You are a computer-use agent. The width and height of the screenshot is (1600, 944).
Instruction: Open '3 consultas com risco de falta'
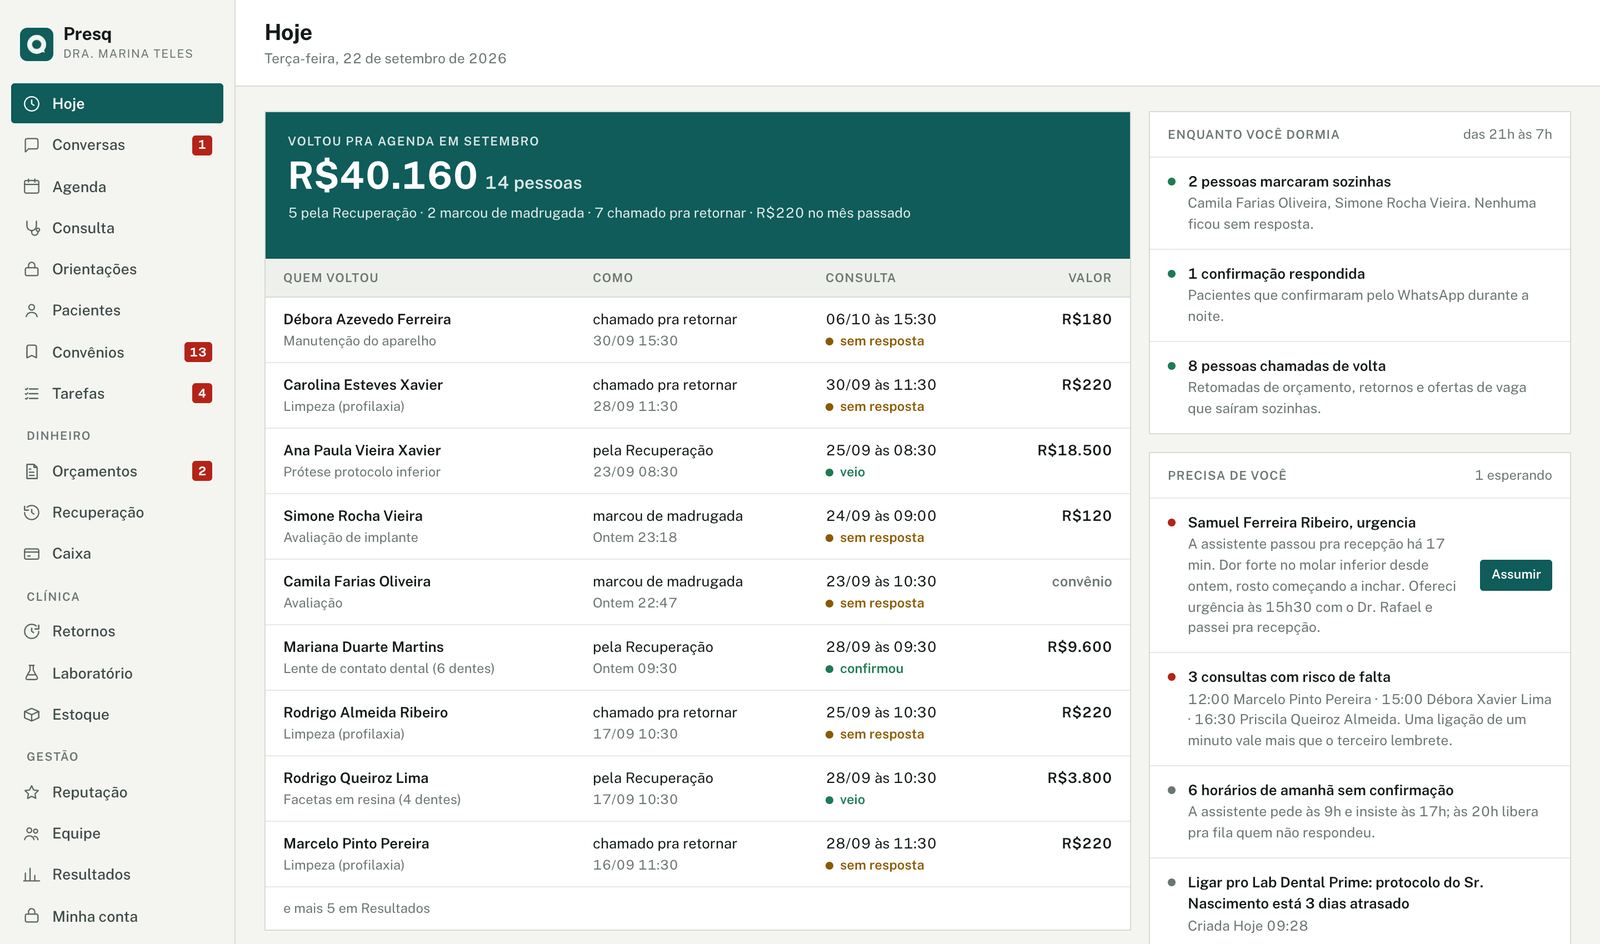[x=1359, y=709]
